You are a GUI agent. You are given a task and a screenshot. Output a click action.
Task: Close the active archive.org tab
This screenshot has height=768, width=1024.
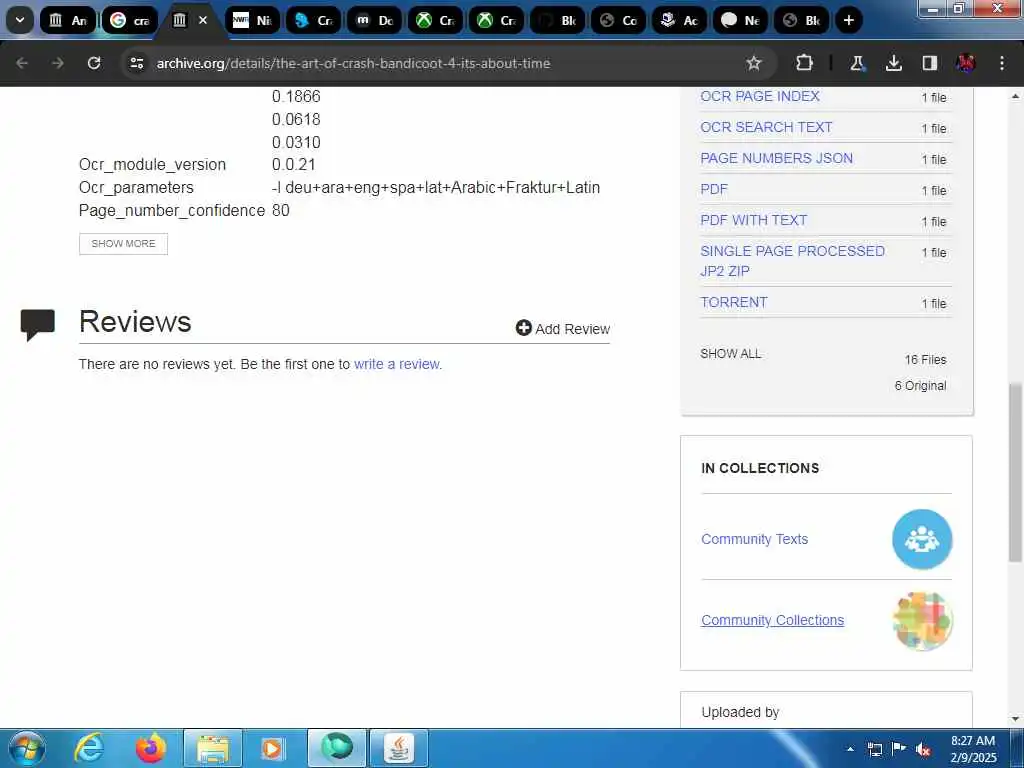tap(203, 20)
